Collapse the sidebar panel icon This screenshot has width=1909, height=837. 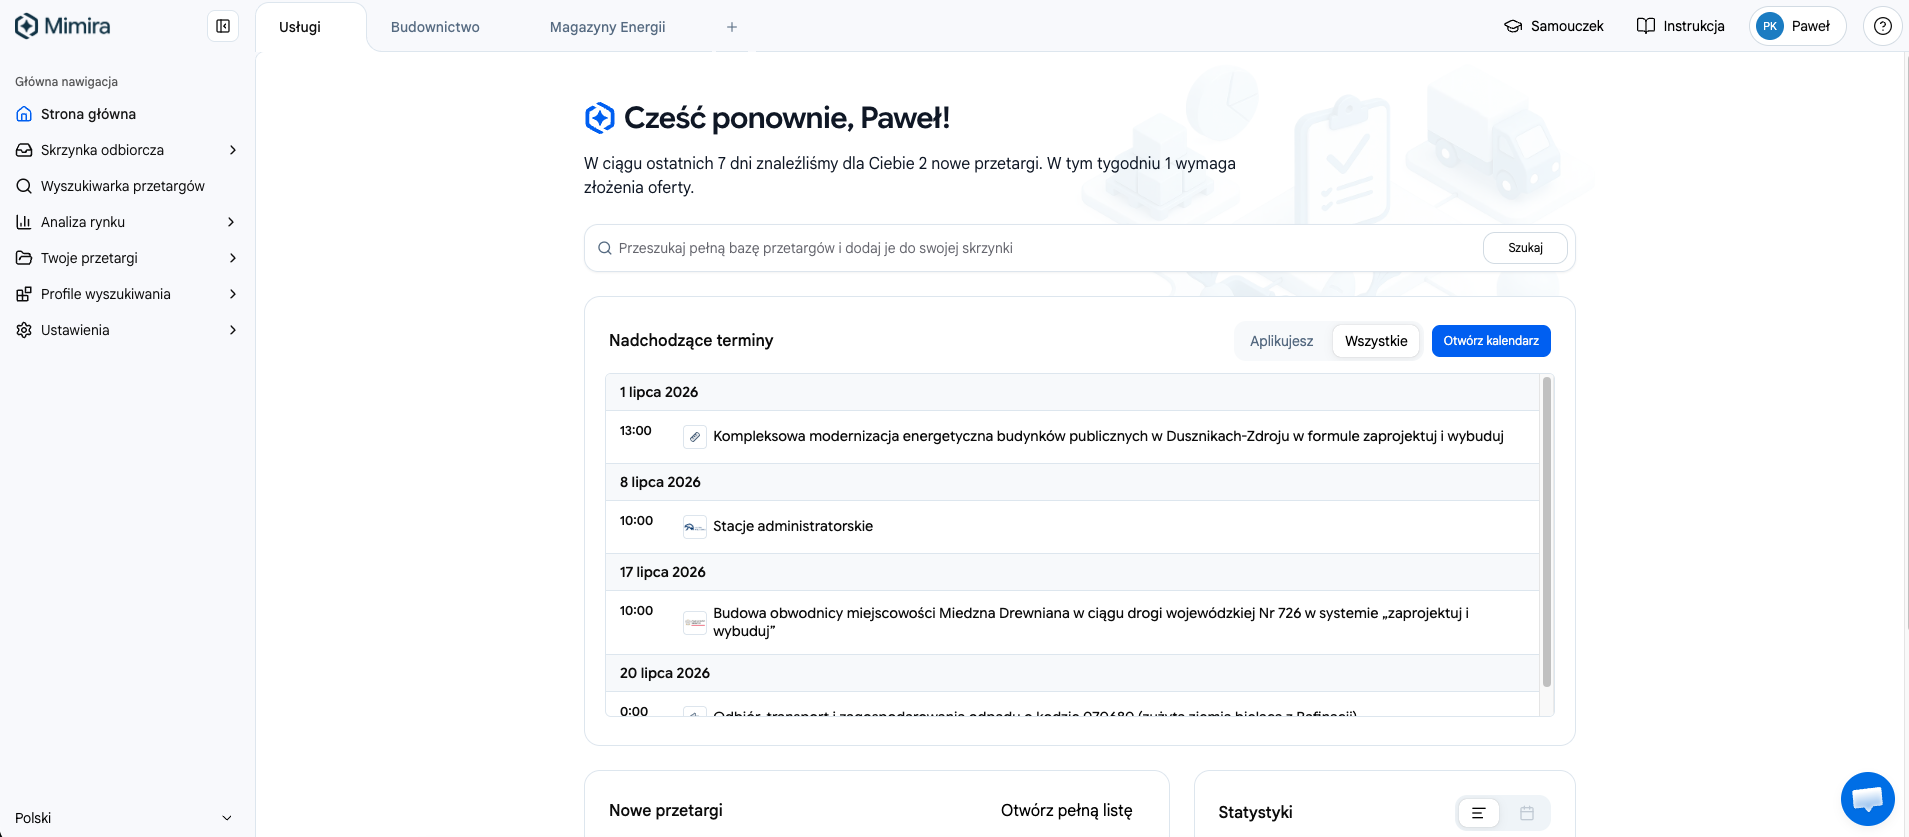point(223,26)
